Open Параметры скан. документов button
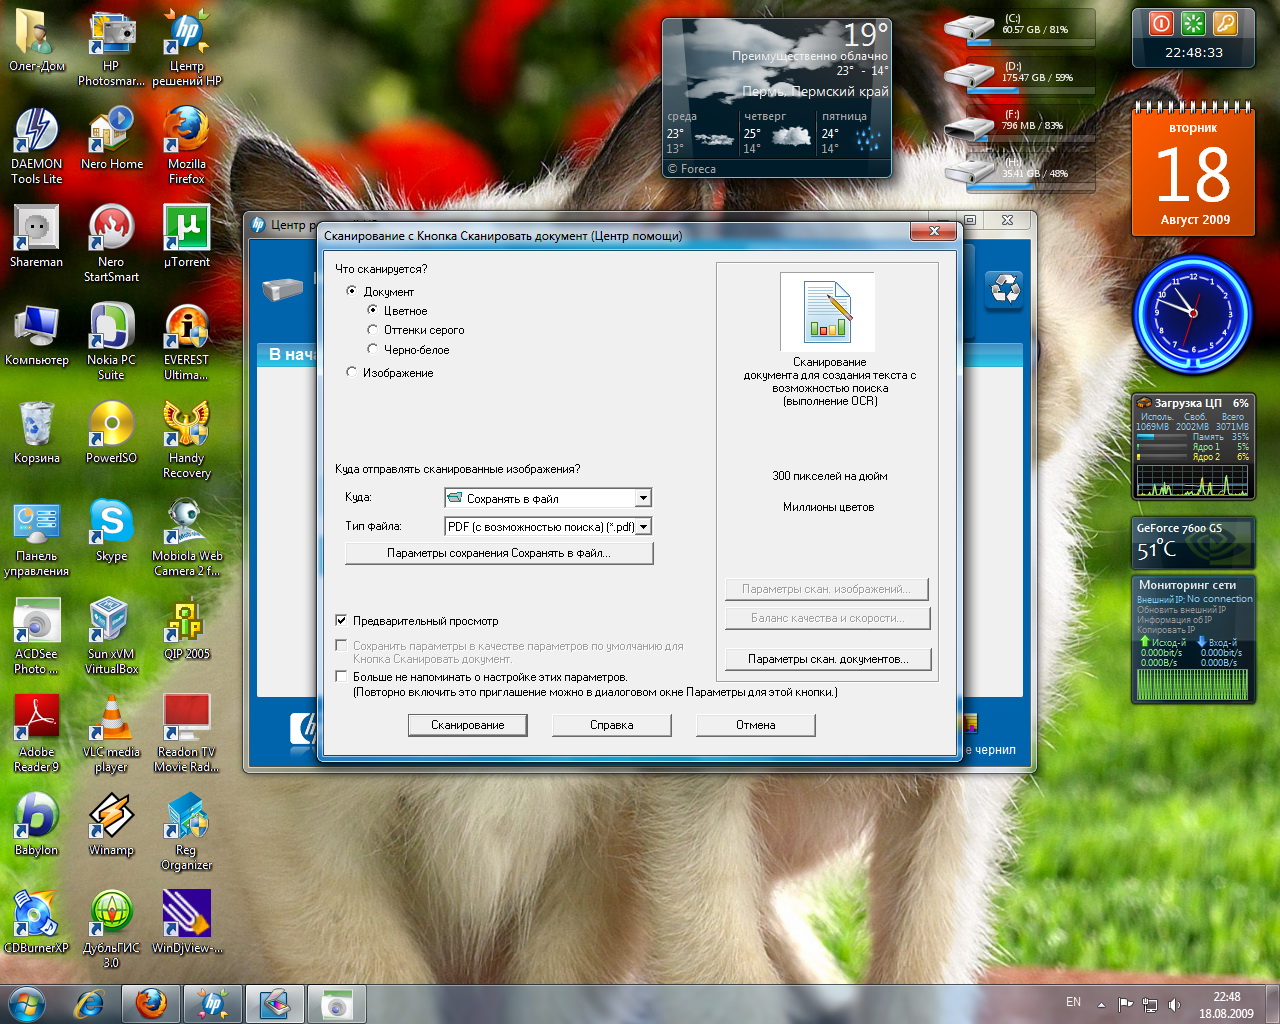 click(x=828, y=659)
